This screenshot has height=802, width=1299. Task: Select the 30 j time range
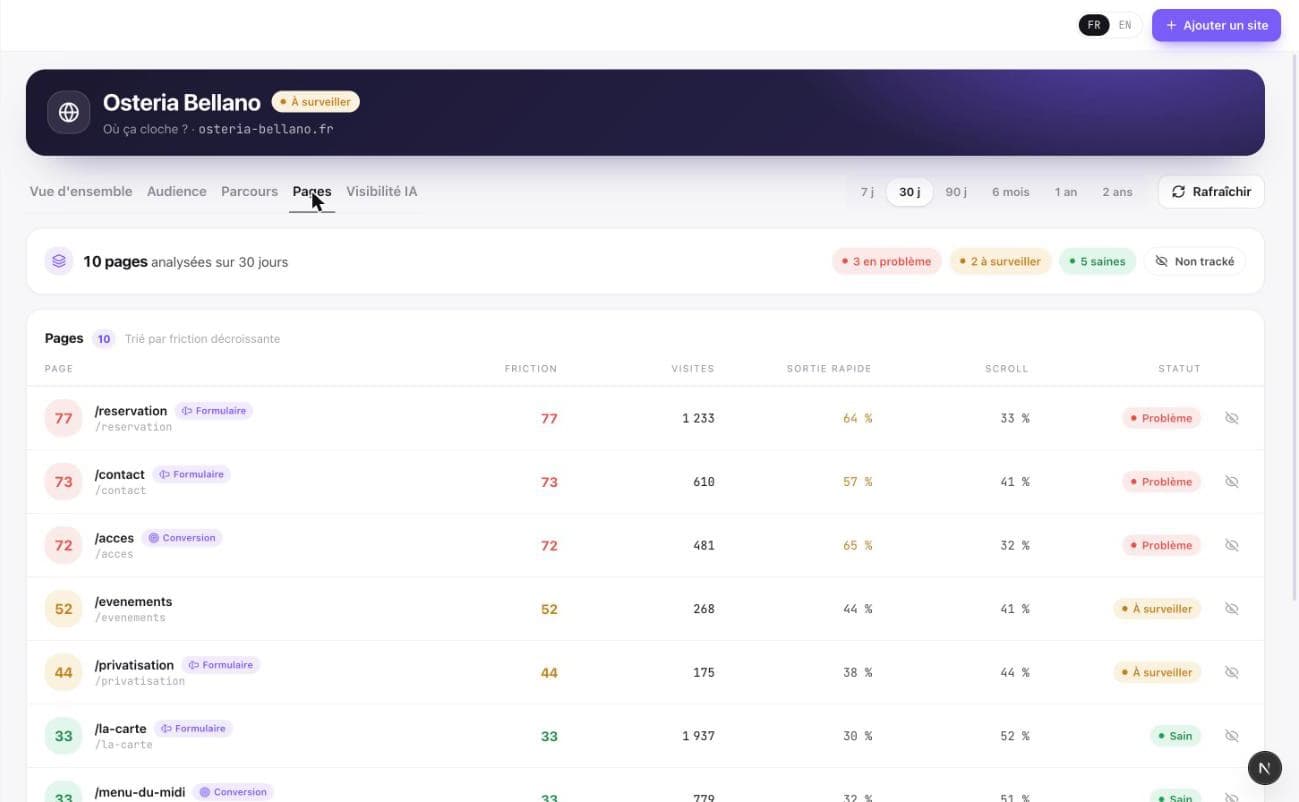tap(910, 192)
